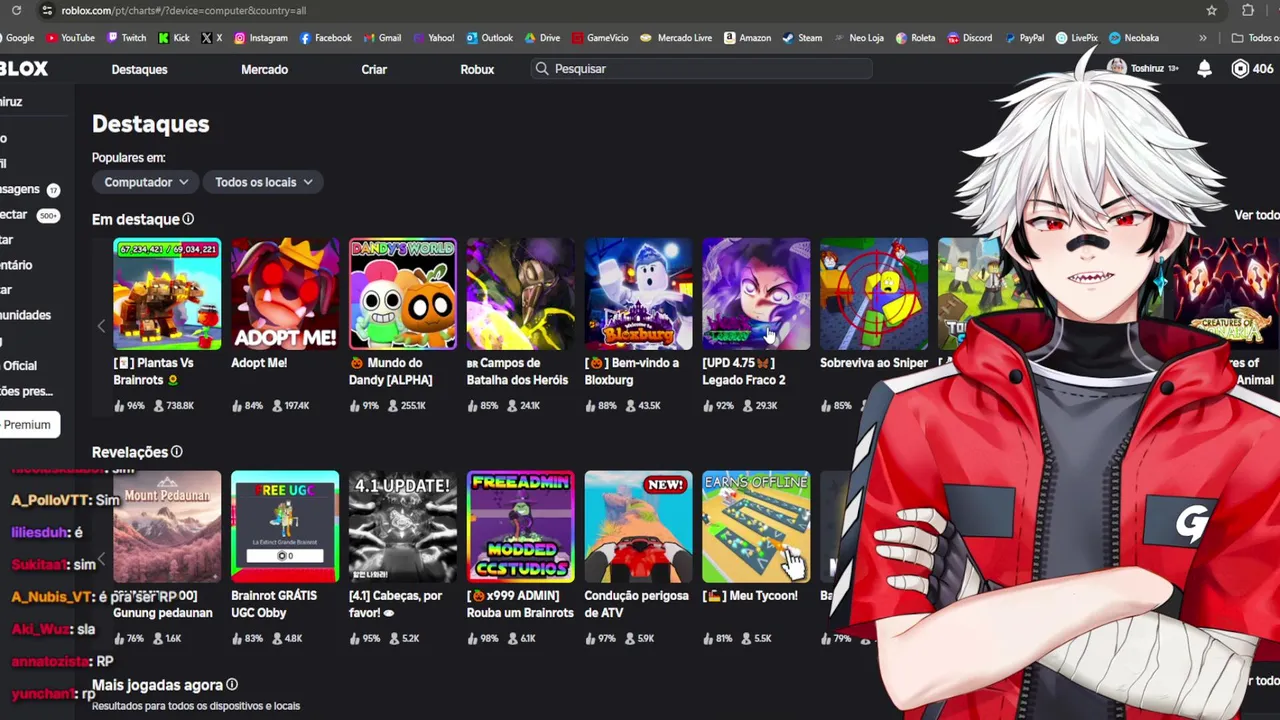
Task: Open Plantas Vs Brainrots game thumbnail
Action: pyautogui.click(x=167, y=294)
